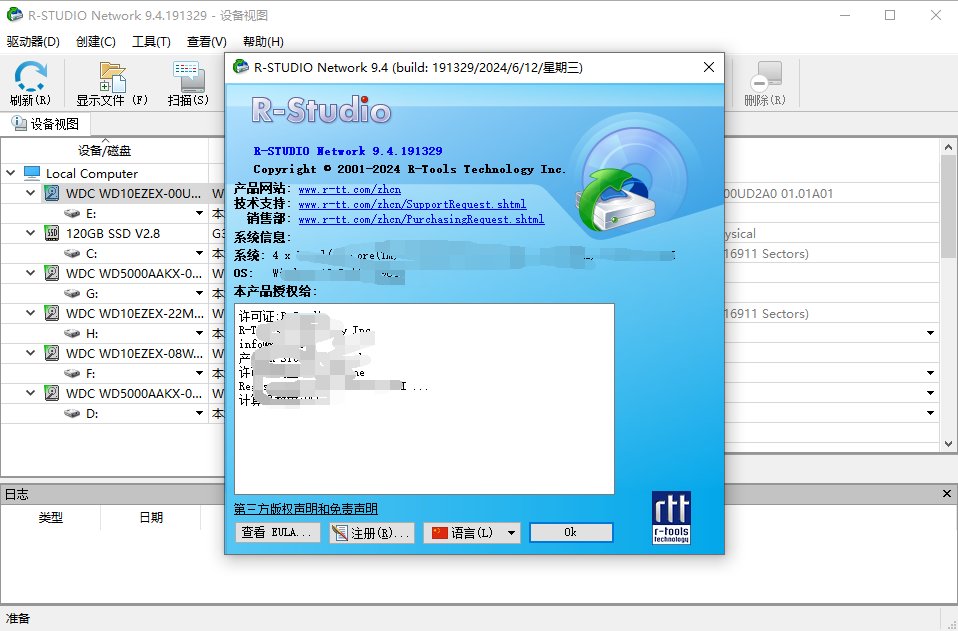Collapse the Local Computer tree node
The width and height of the screenshot is (958, 631).
(x=11, y=173)
